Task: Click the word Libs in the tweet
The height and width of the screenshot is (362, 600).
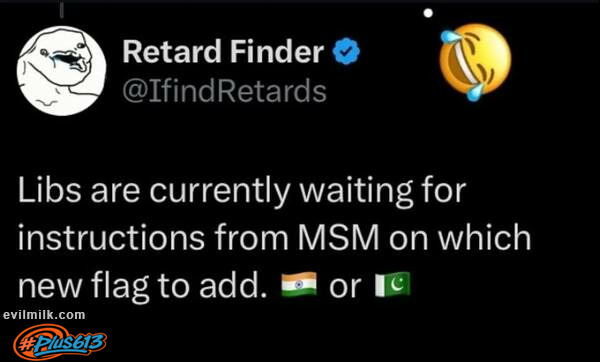Action: (x=49, y=190)
